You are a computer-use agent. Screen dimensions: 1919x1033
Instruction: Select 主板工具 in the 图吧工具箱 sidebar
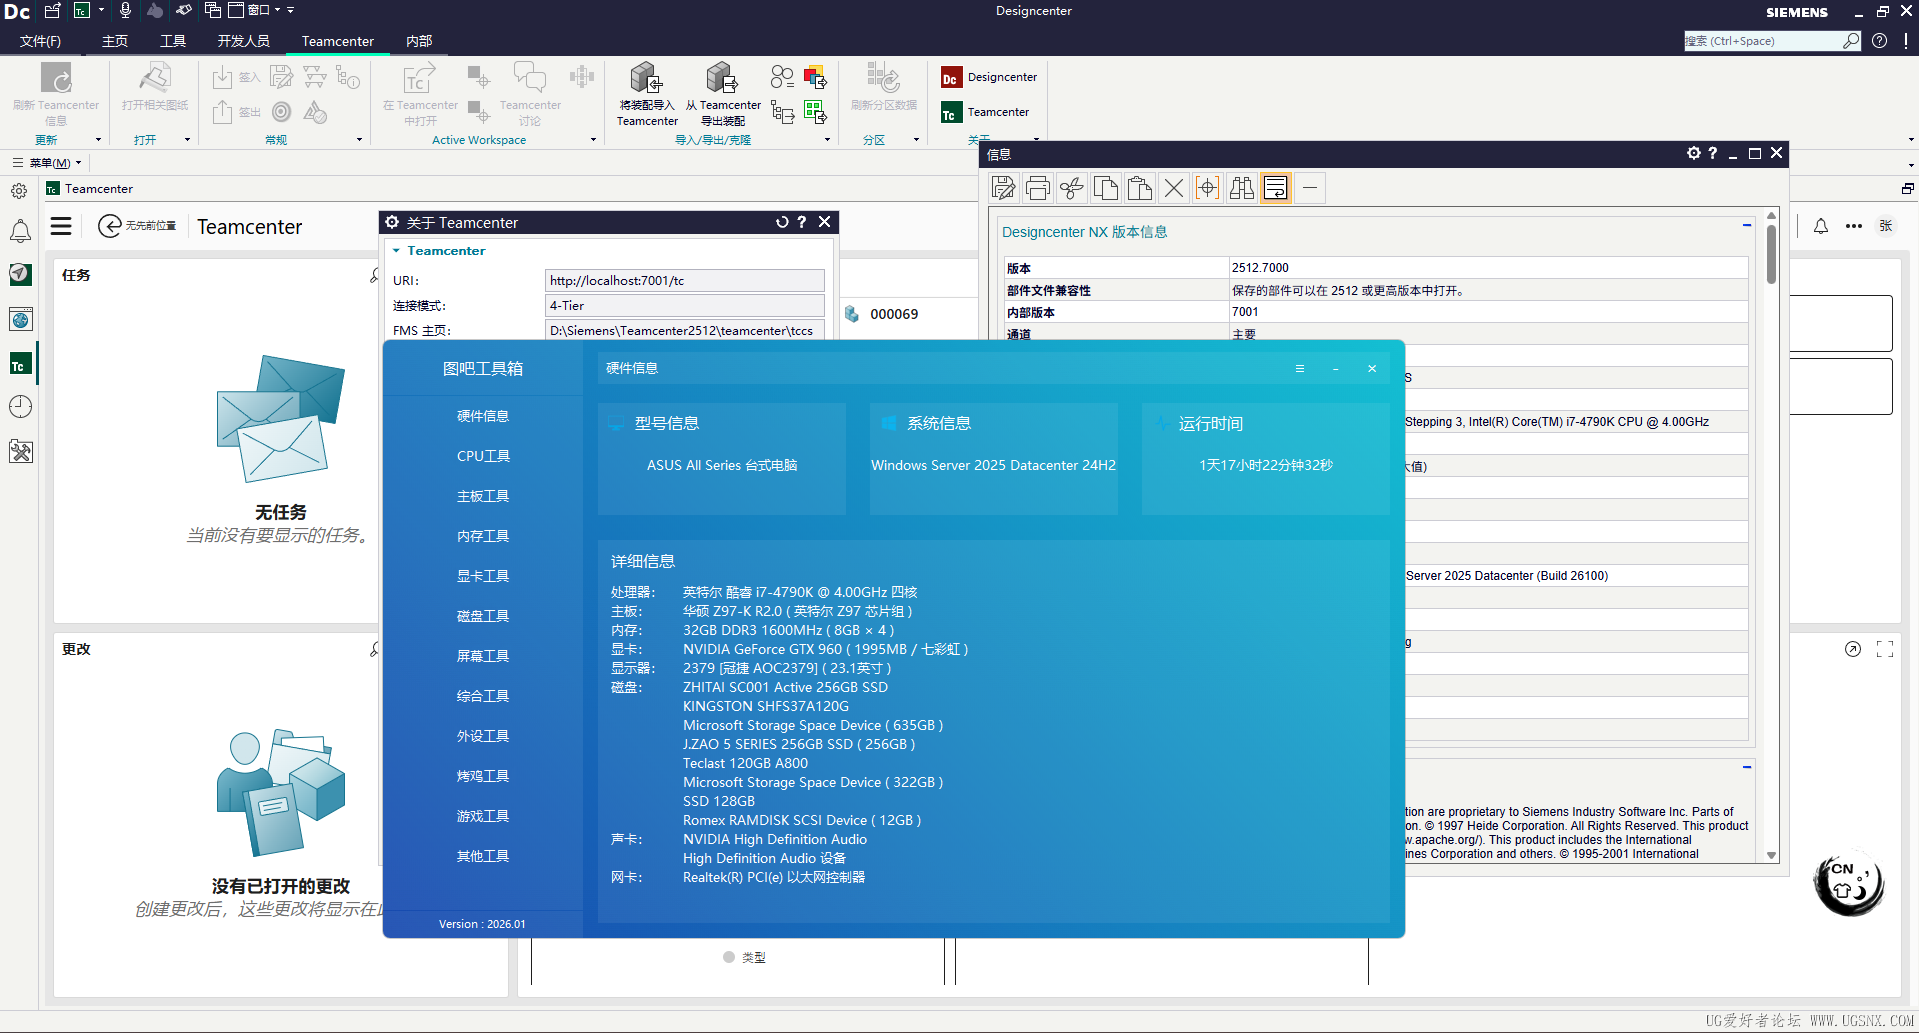(x=483, y=496)
